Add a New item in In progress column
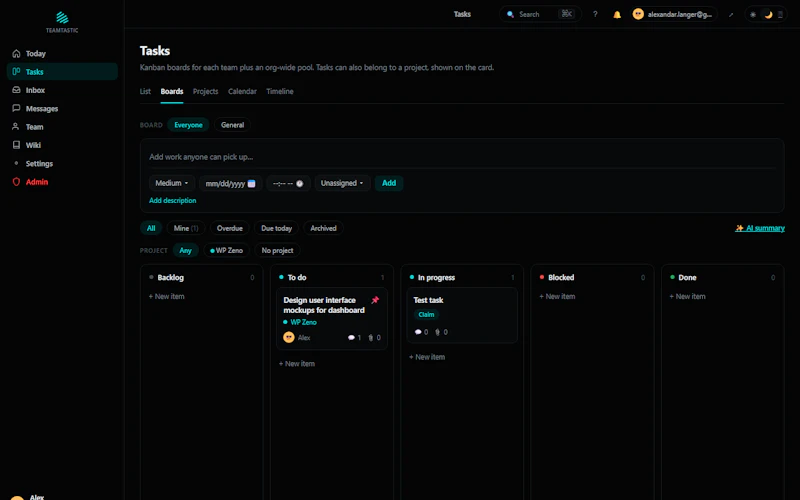Image resolution: width=800 pixels, height=500 pixels. (x=427, y=357)
